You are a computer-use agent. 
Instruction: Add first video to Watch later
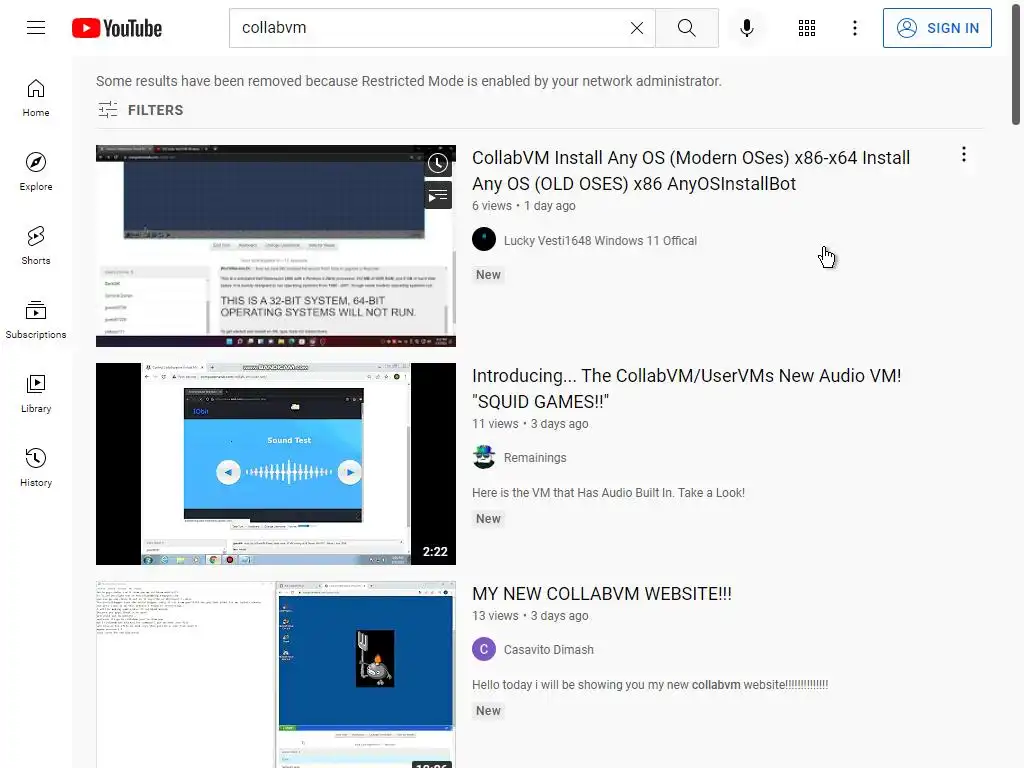click(438, 163)
